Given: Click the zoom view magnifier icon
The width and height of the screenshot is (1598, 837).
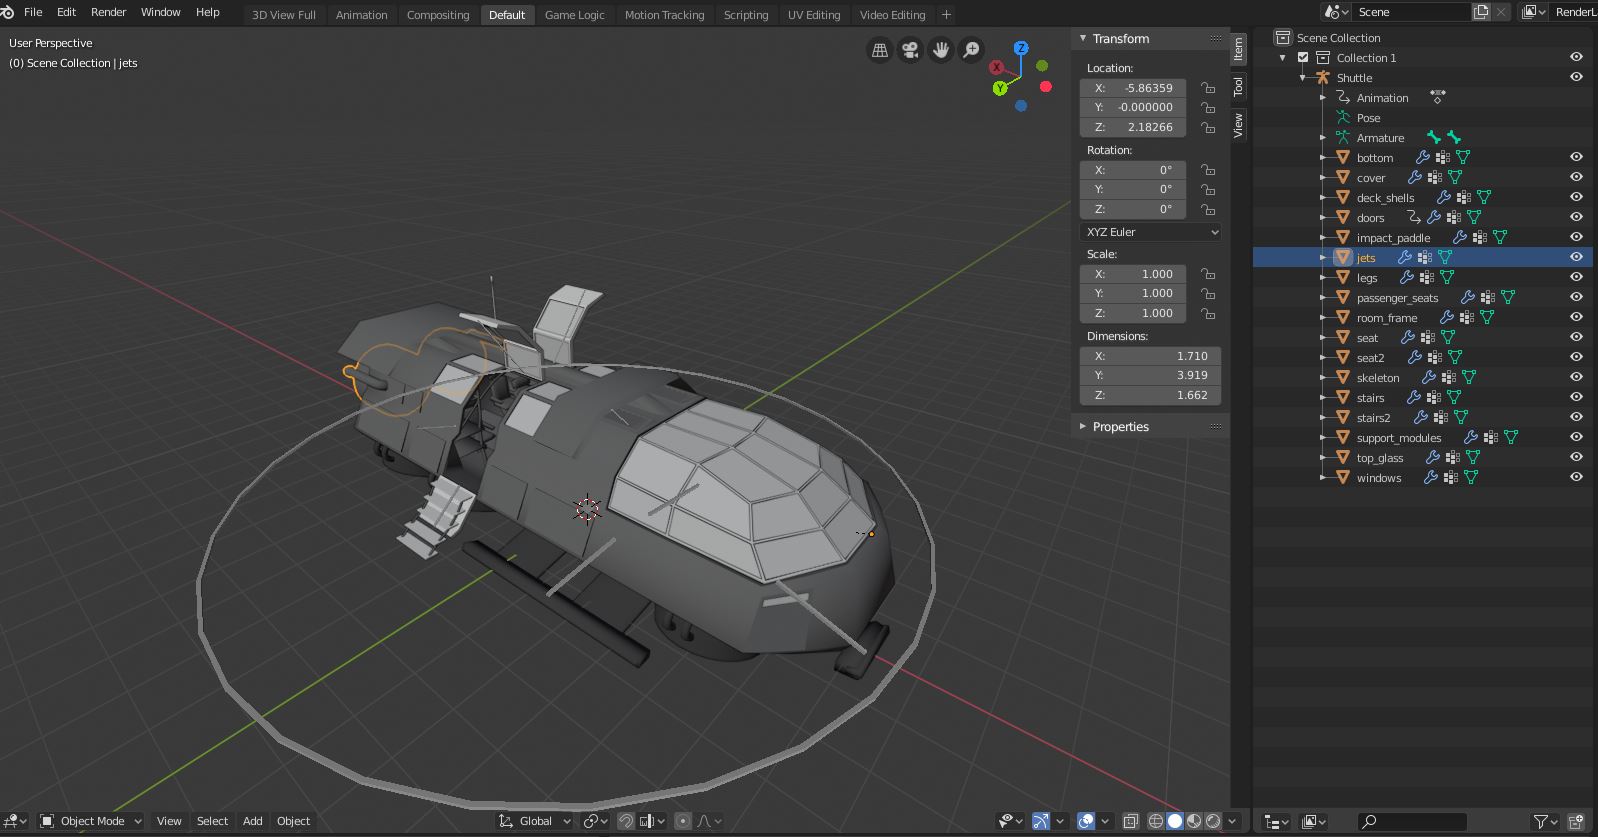Looking at the screenshot, I should (x=971, y=50).
